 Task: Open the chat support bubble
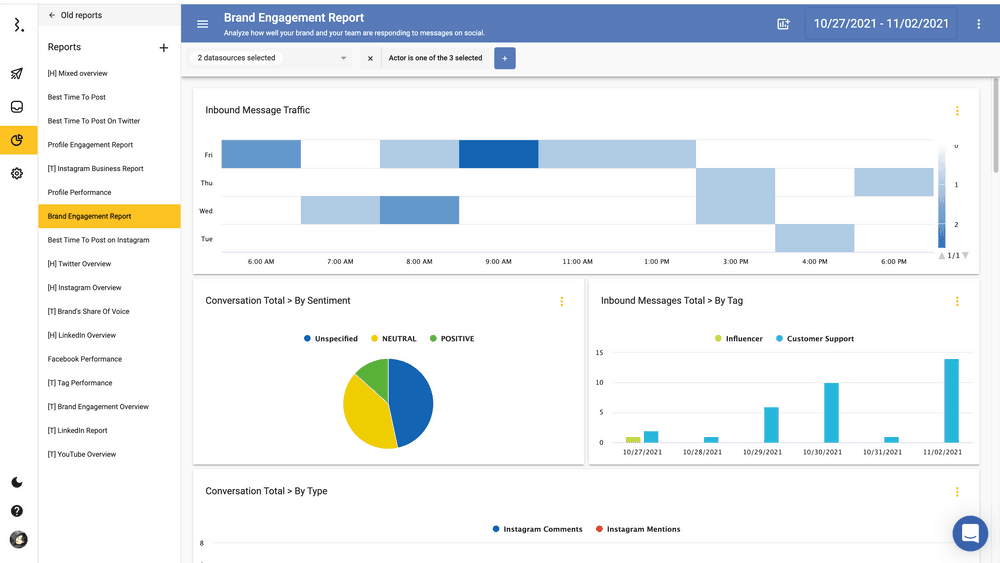point(969,534)
